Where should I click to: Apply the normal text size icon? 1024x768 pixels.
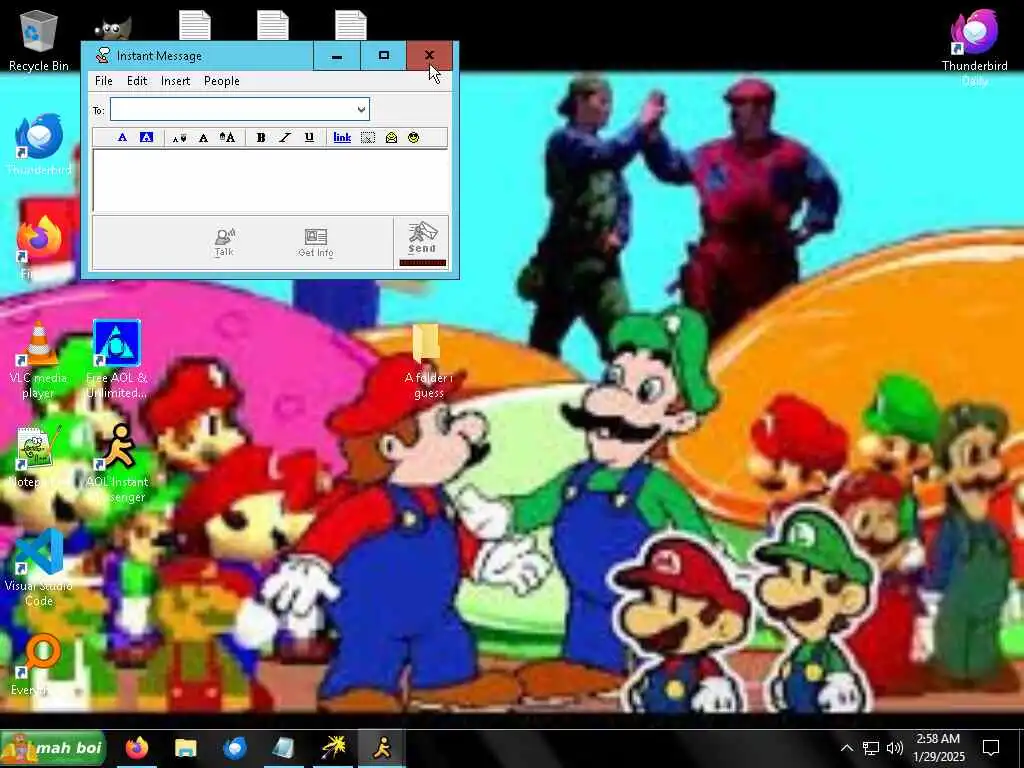203,137
